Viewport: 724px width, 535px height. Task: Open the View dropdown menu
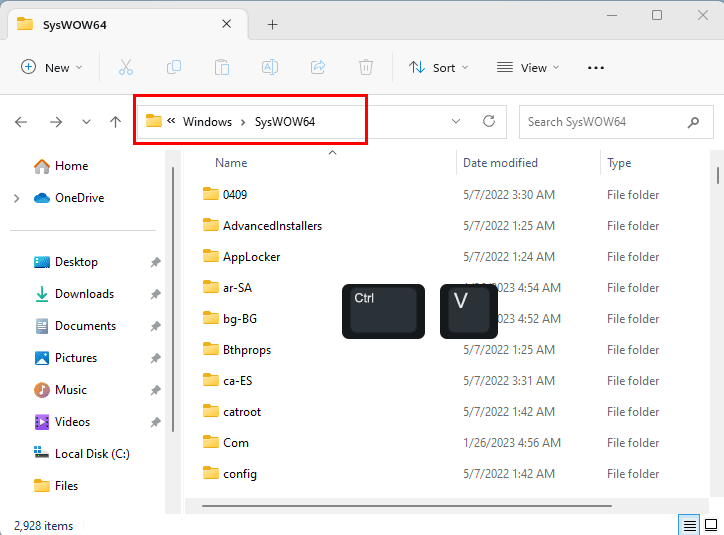(528, 67)
